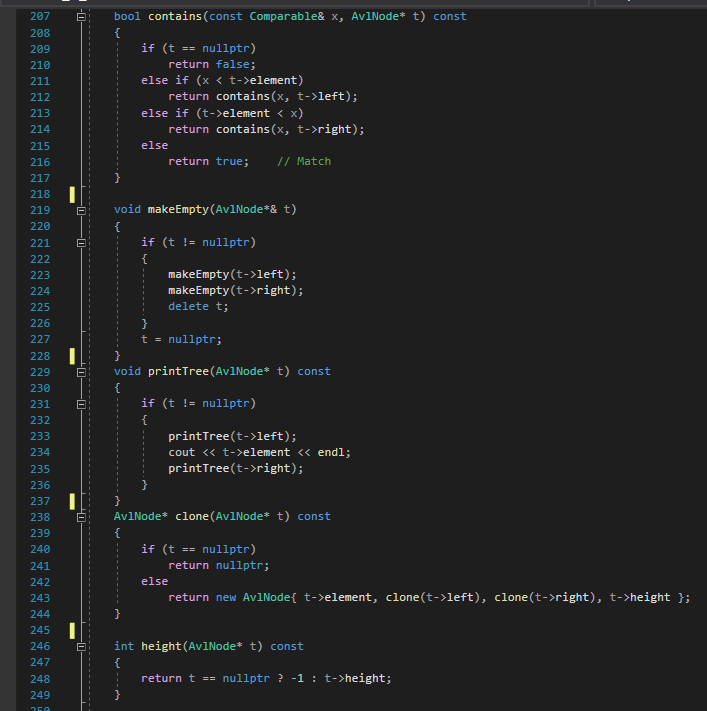Click 'Comparable&' type on line 207

(x=287, y=16)
